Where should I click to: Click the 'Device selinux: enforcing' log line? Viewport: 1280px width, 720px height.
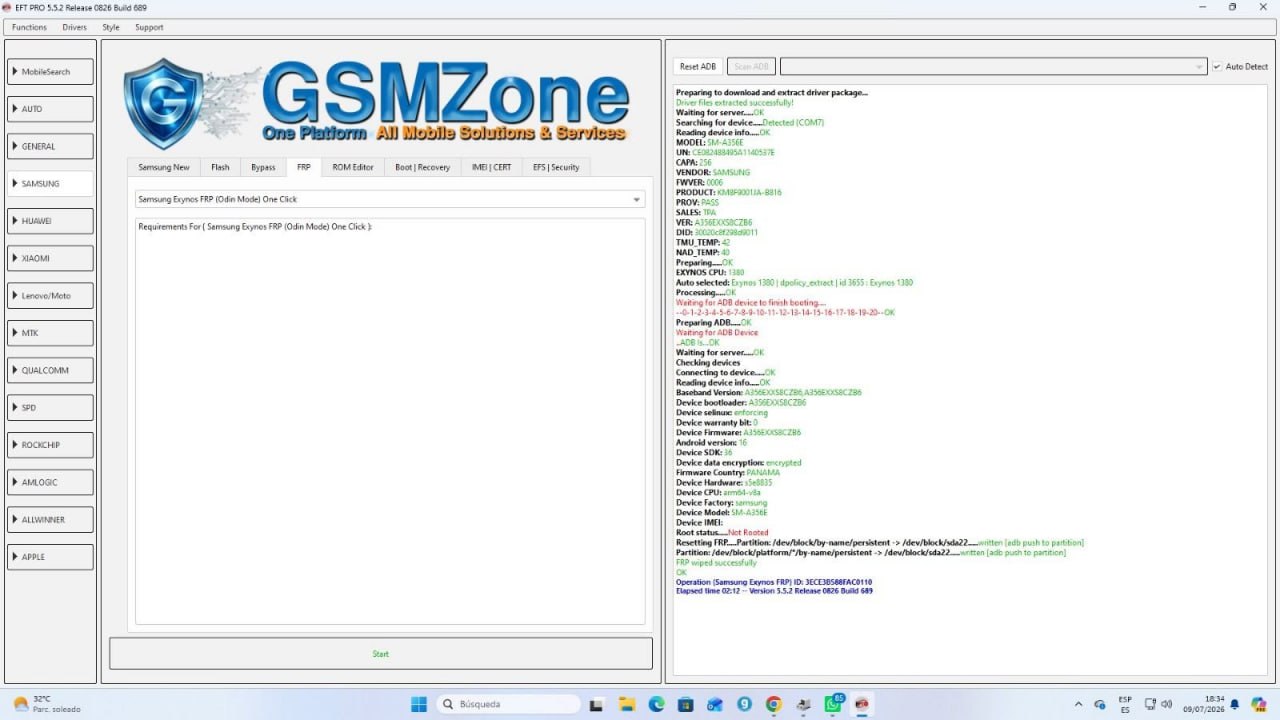coord(722,413)
